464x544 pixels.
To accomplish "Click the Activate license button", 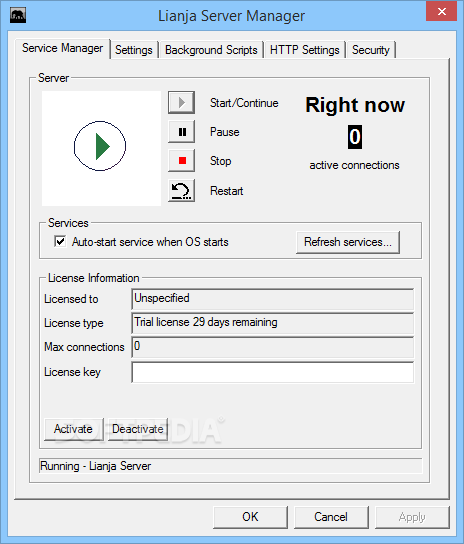I will tap(74, 429).
